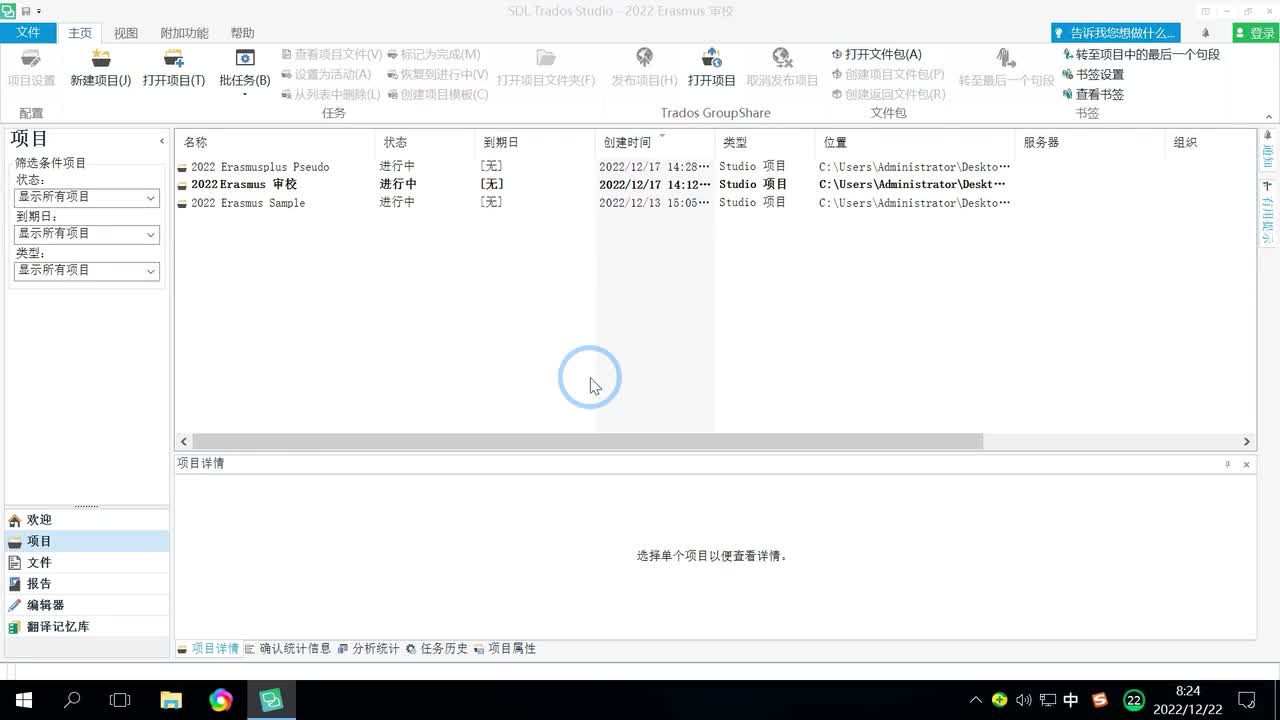The image size is (1280, 720).
Task: Open the Translation Memories (翻译记忆库) view
Action: [86, 627]
